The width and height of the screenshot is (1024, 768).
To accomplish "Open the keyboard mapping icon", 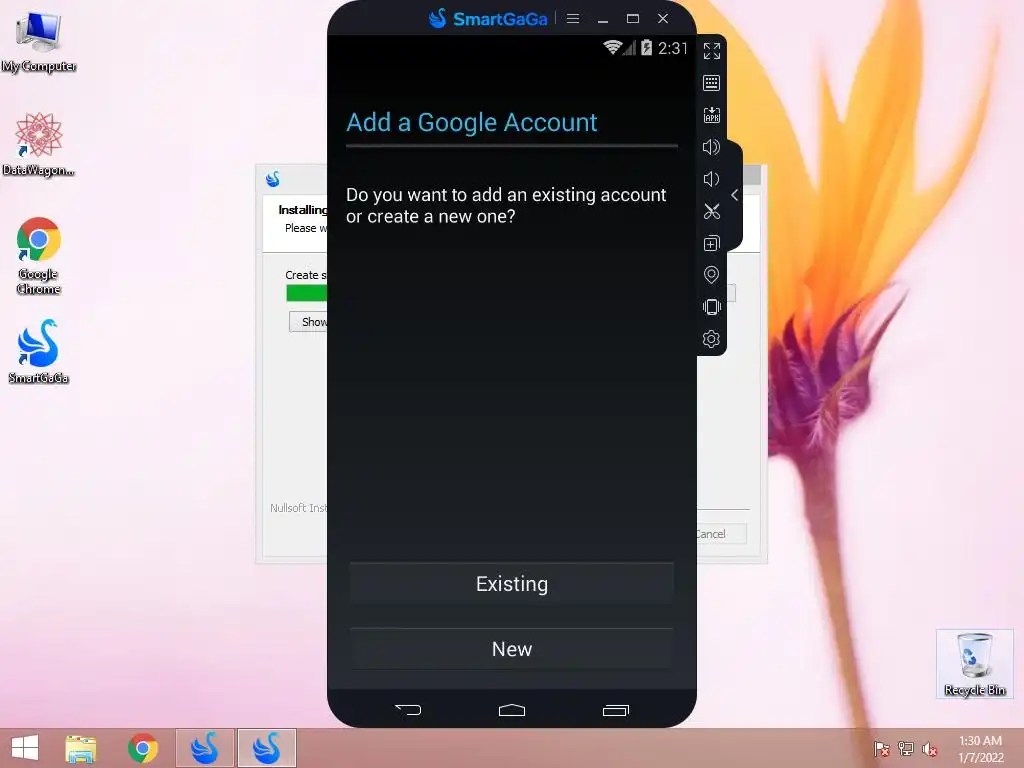I will point(711,83).
